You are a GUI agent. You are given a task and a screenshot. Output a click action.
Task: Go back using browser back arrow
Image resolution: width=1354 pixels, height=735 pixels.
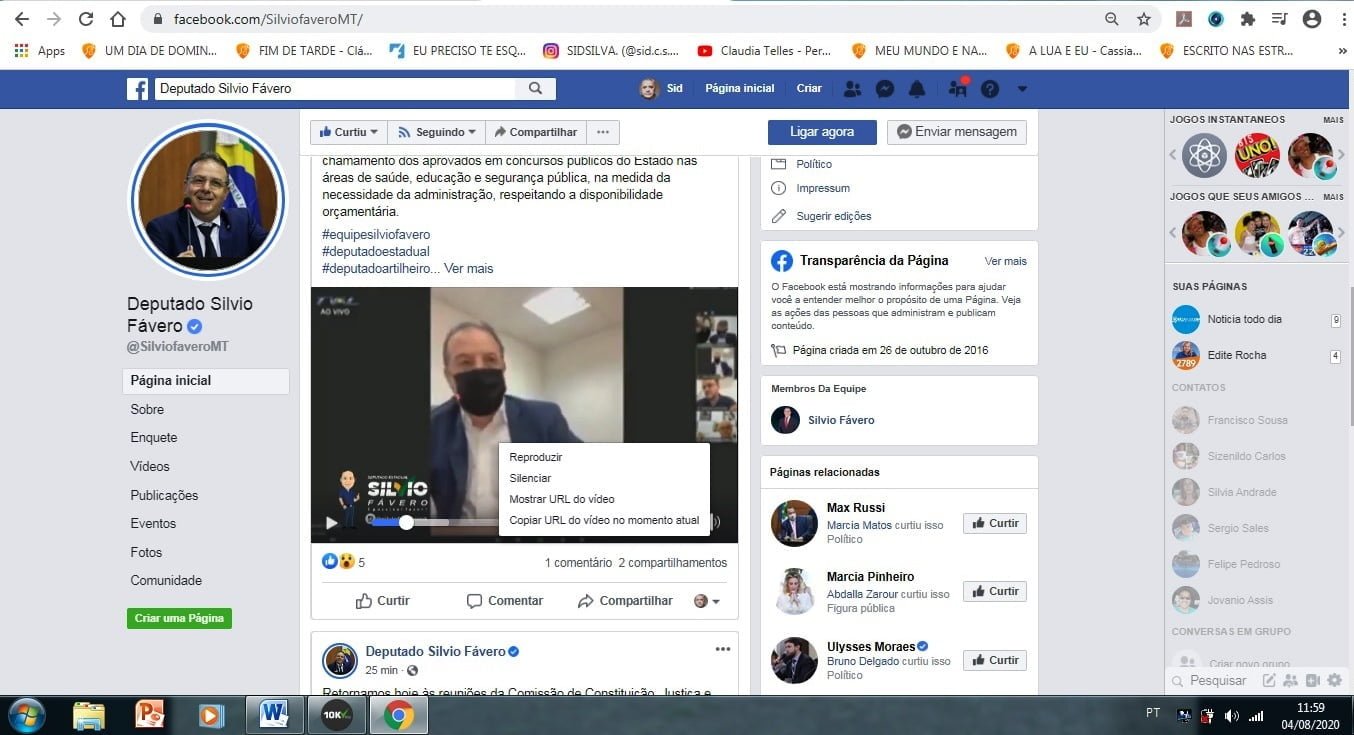tap(22, 19)
